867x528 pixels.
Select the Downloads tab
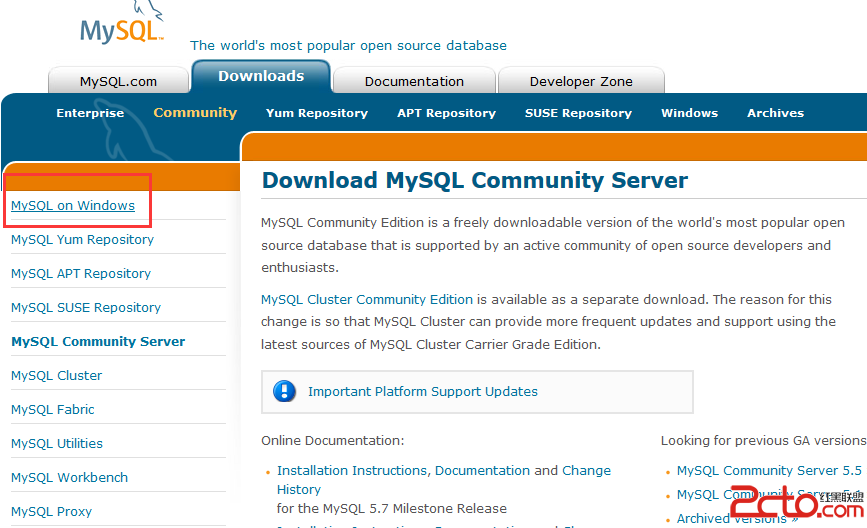point(261,76)
